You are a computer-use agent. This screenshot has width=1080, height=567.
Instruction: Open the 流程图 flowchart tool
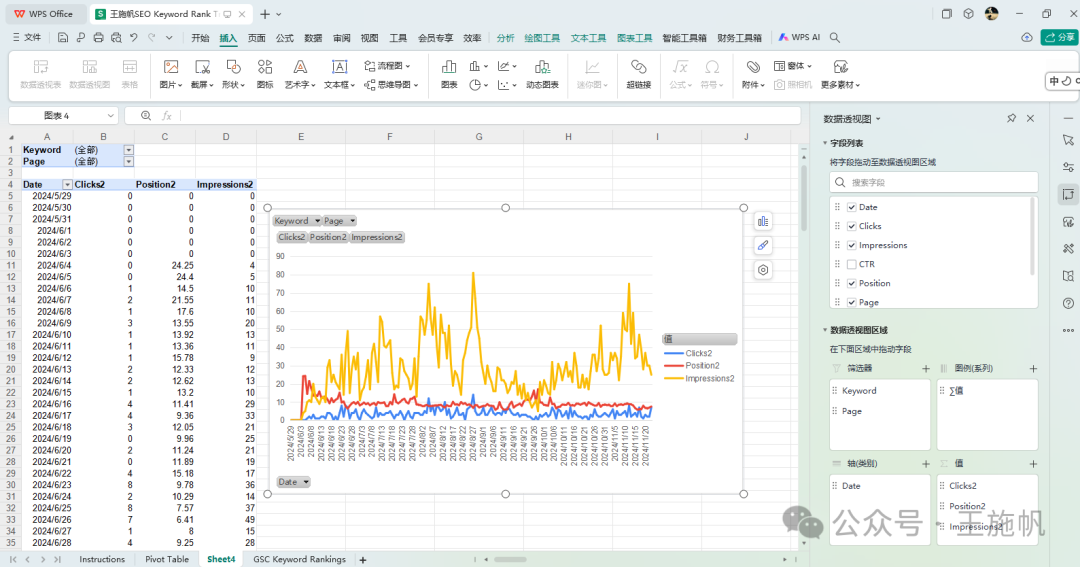tap(386, 65)
